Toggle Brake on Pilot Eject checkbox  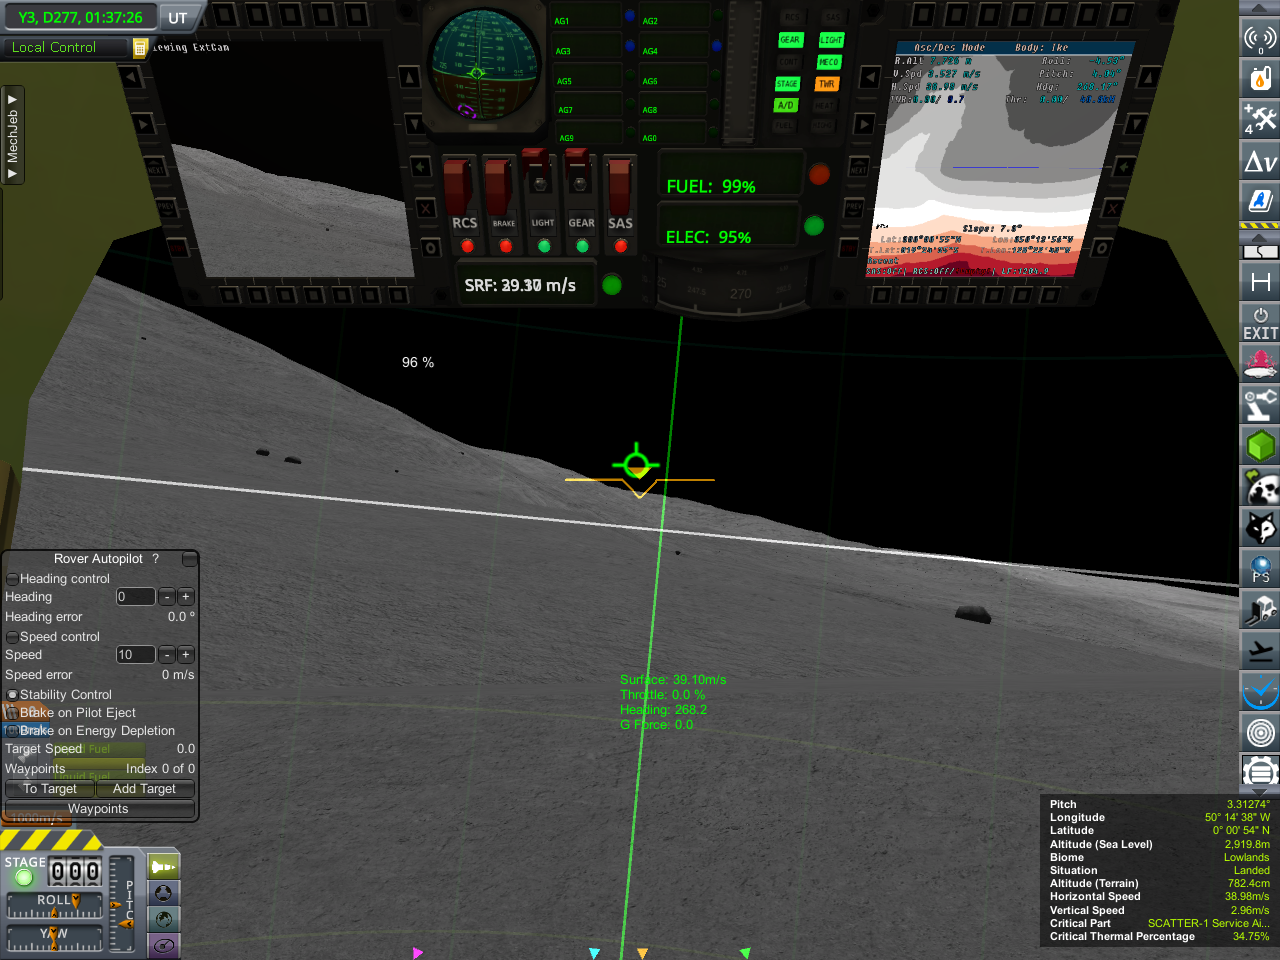click(x=13, y=713)
